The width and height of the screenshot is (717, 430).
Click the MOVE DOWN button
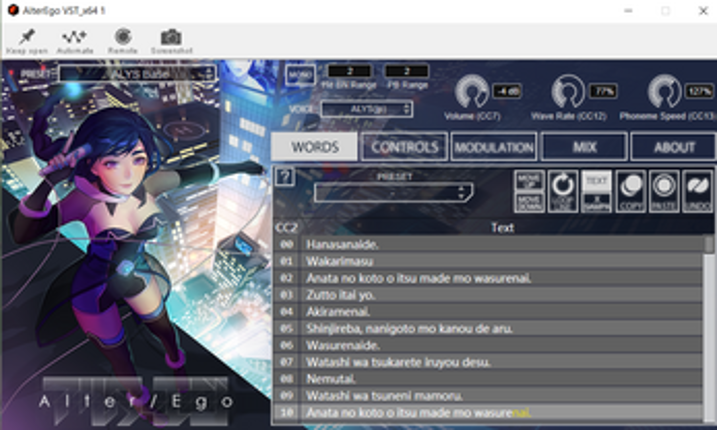[529, 200]
